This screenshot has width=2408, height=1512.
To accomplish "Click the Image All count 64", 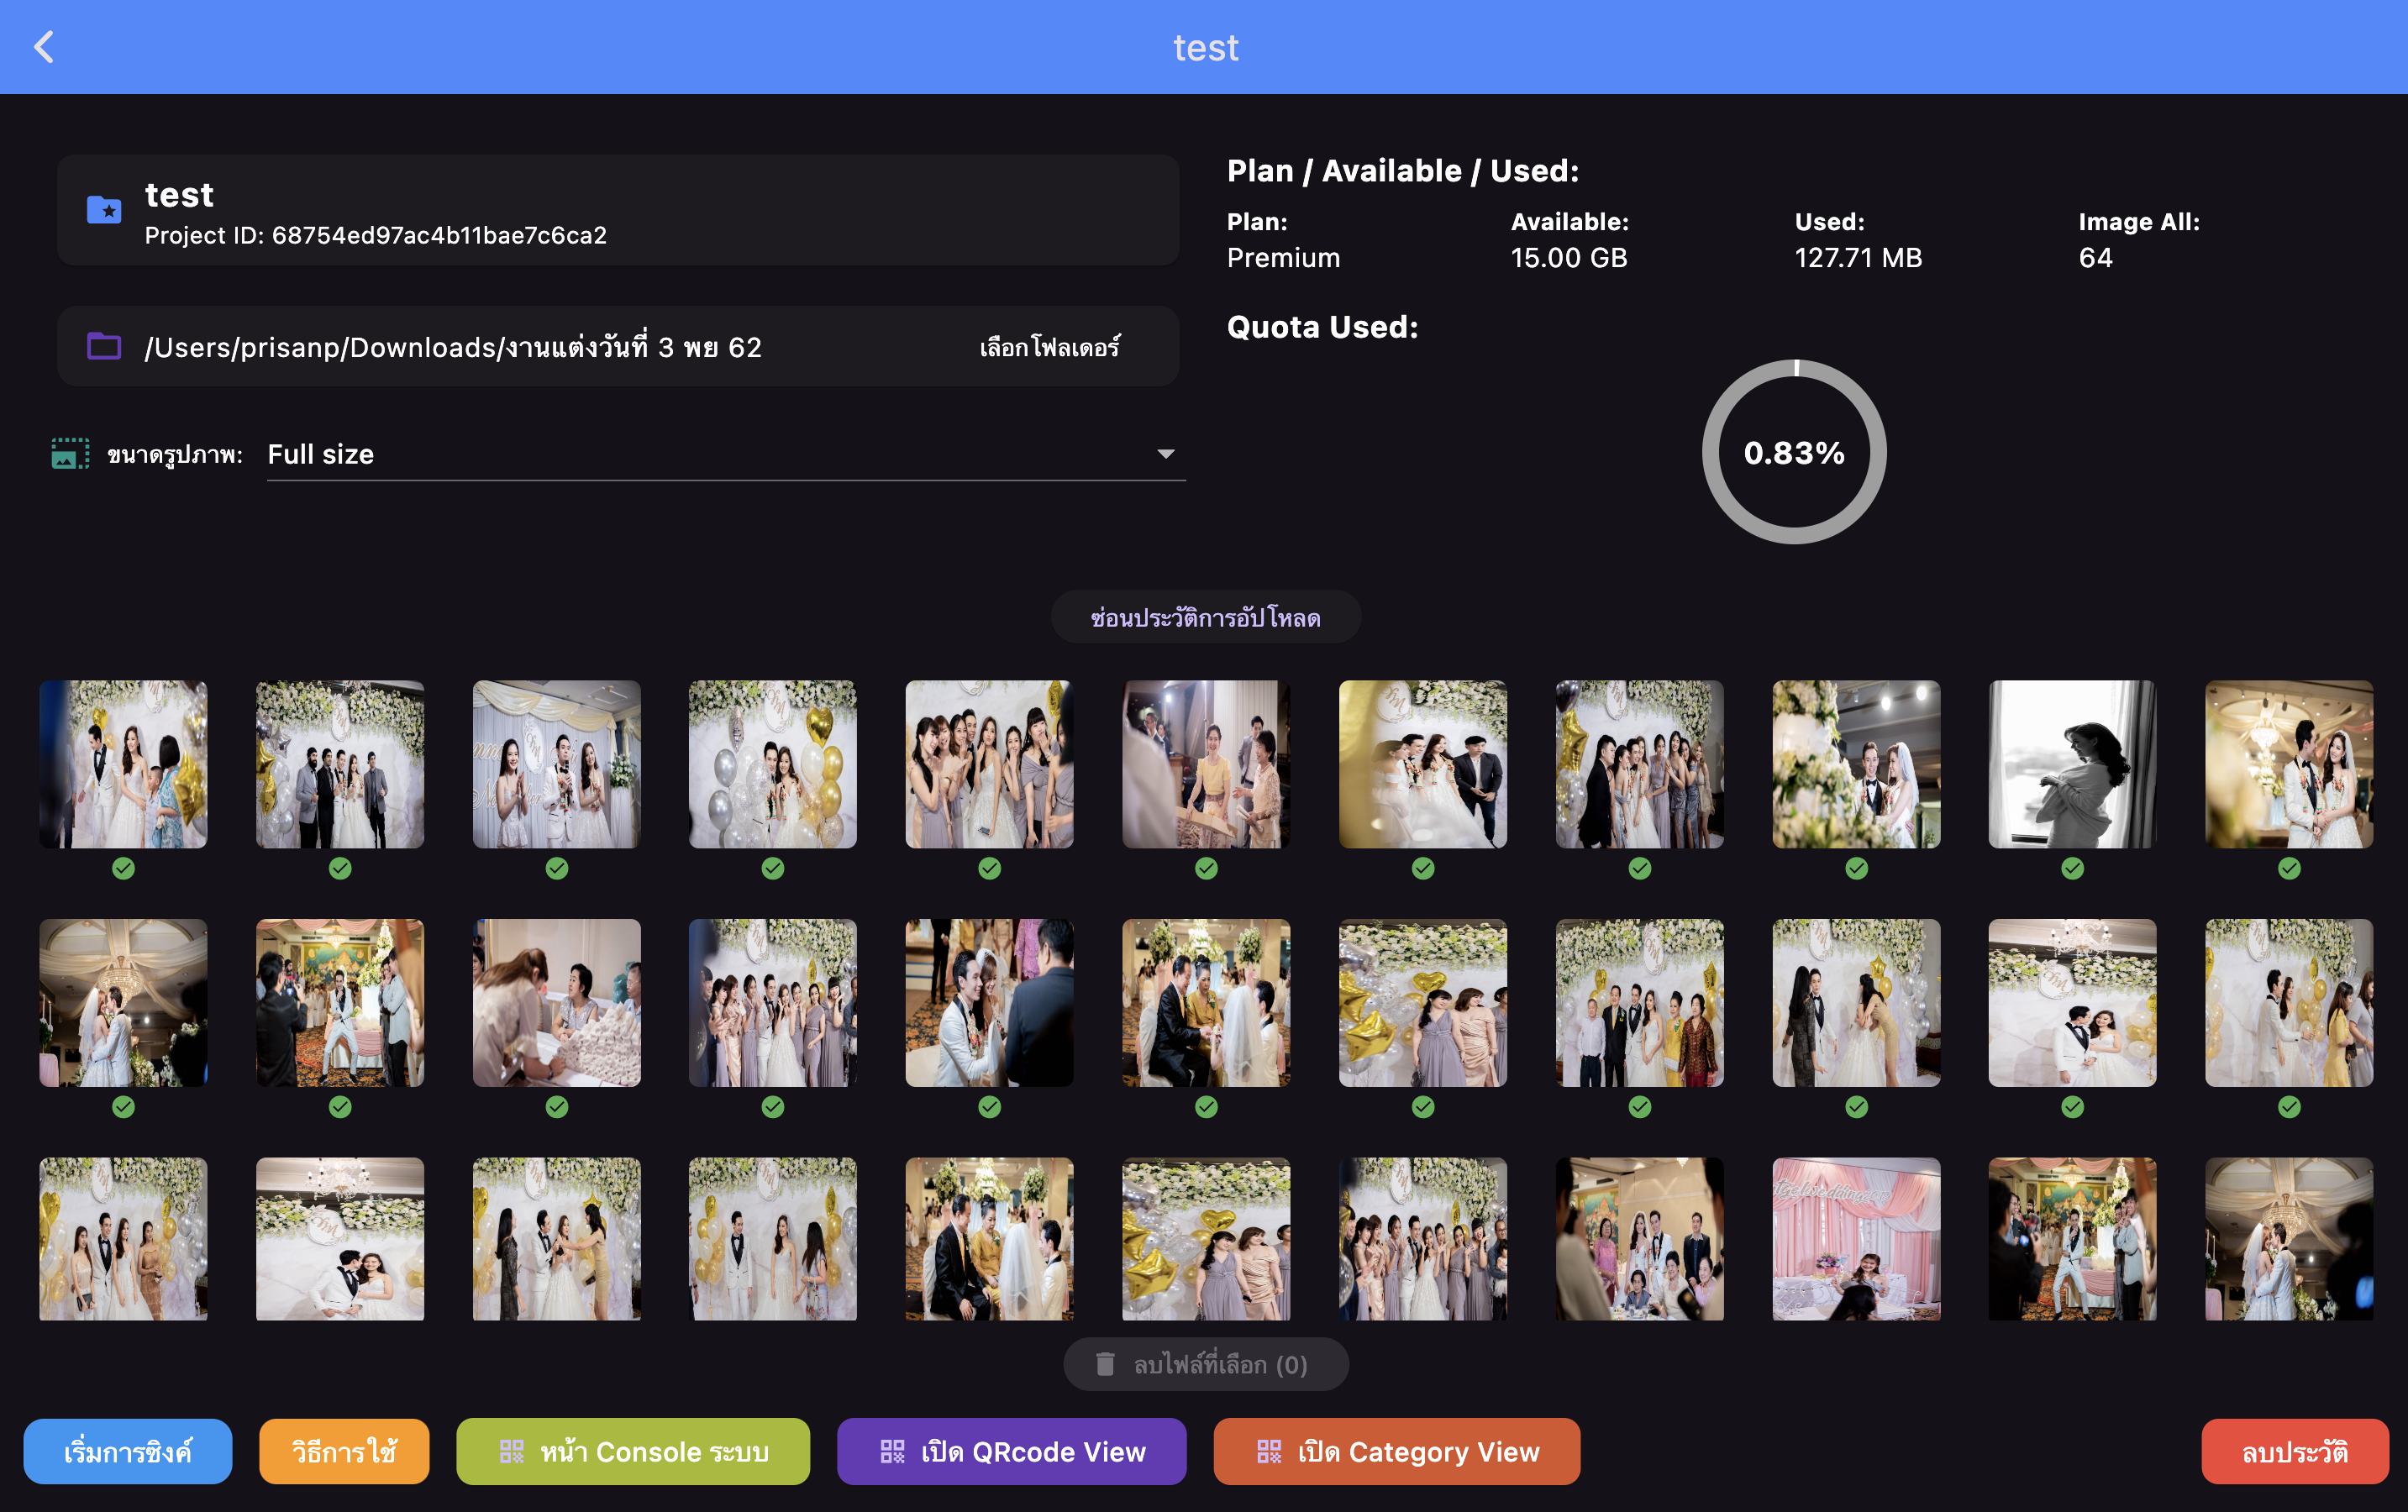I will (2095, 258).
